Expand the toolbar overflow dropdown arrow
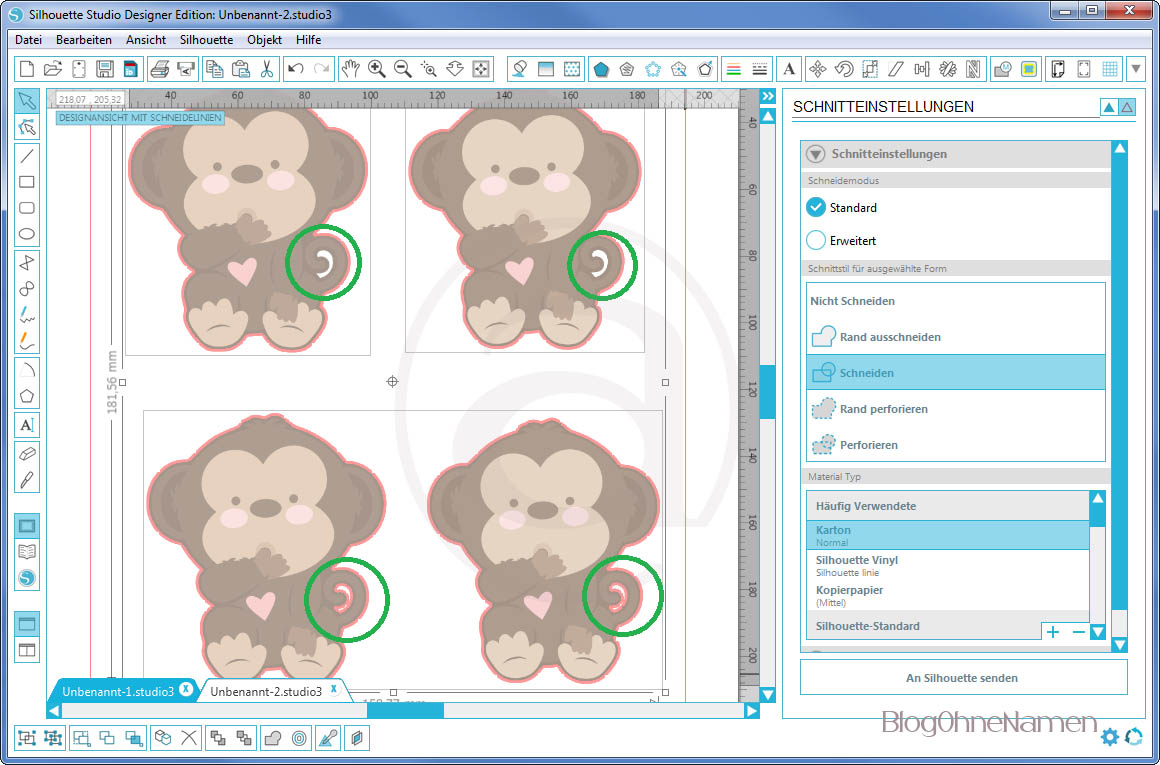 point(1136,69)
